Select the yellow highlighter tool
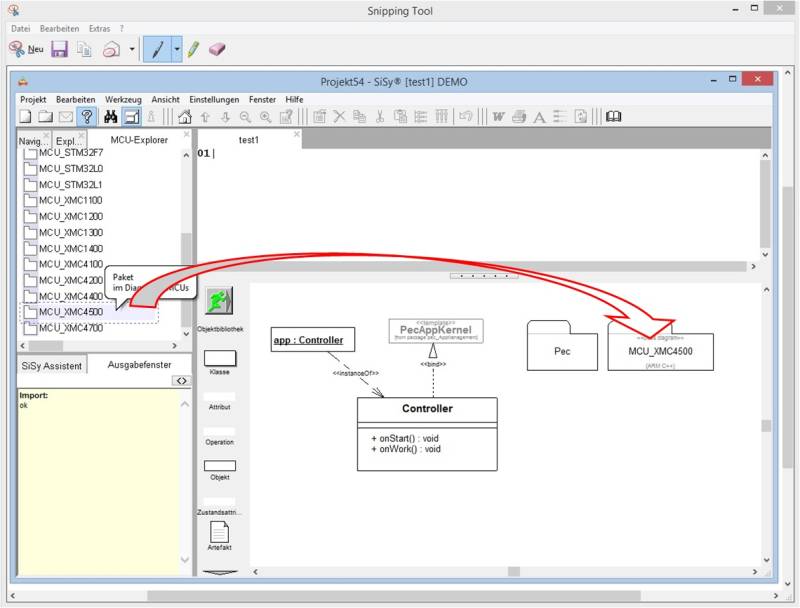Image resolution: width=800 pixels, height=608 pixels. point(193,49)
